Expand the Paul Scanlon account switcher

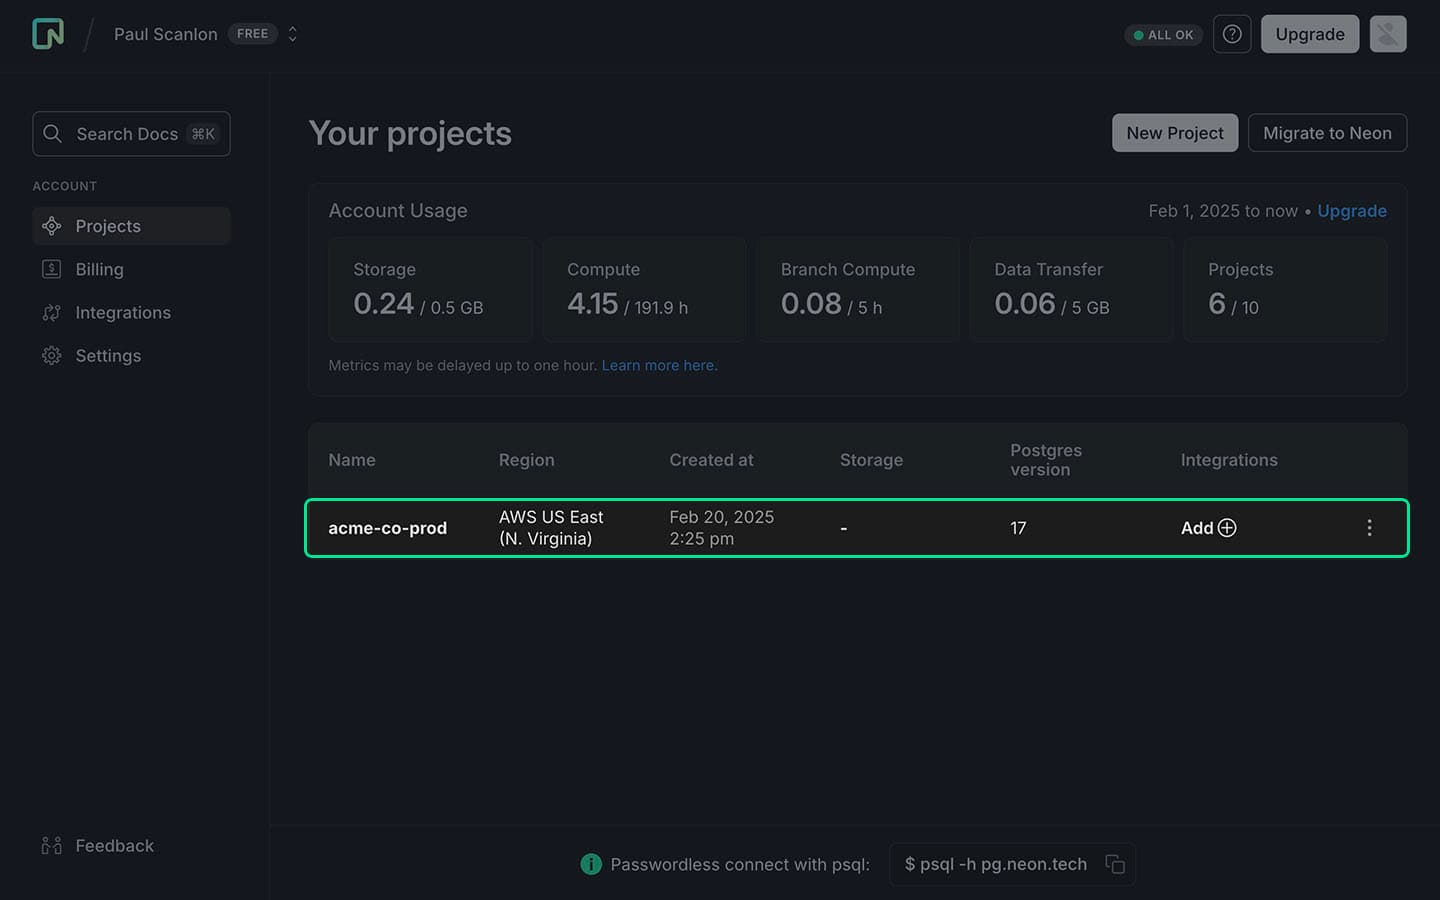click(292, 34)
